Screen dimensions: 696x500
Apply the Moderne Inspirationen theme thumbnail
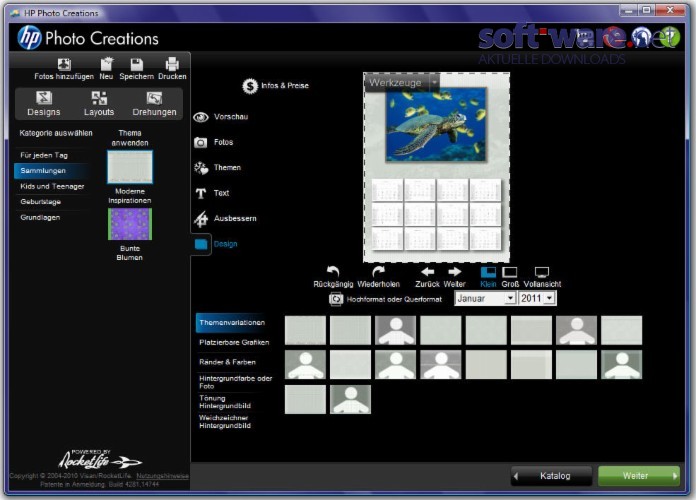(x=130, y=167)
